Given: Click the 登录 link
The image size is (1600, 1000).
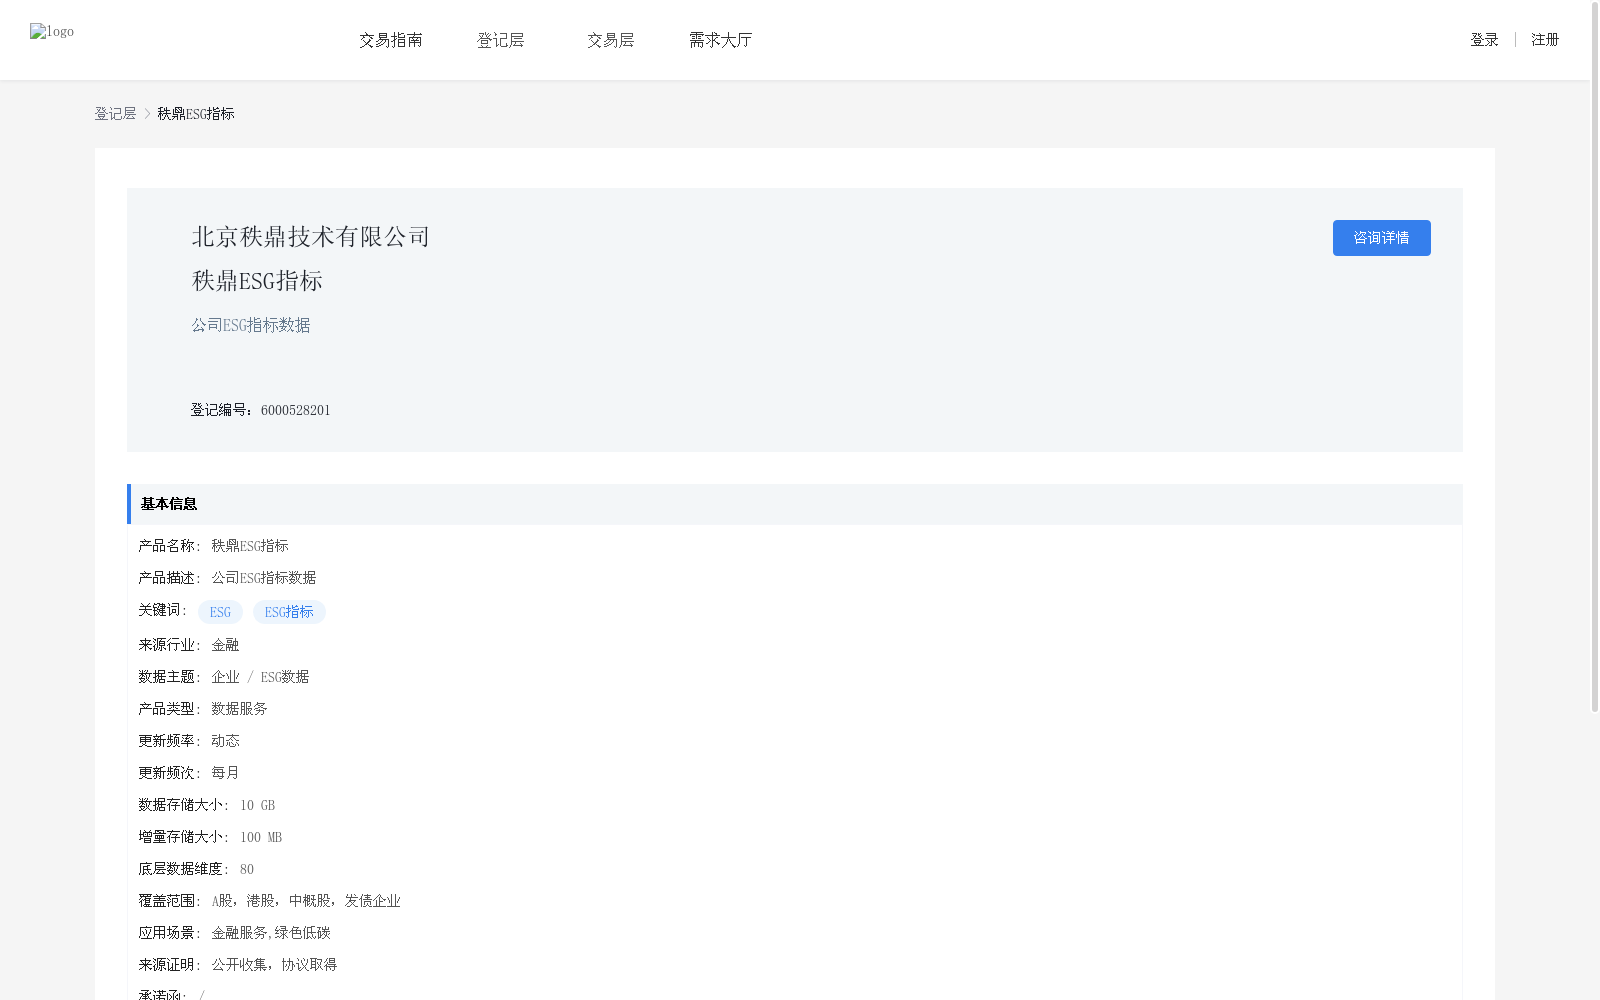Looking at the screenshot, I should 1484,40.
